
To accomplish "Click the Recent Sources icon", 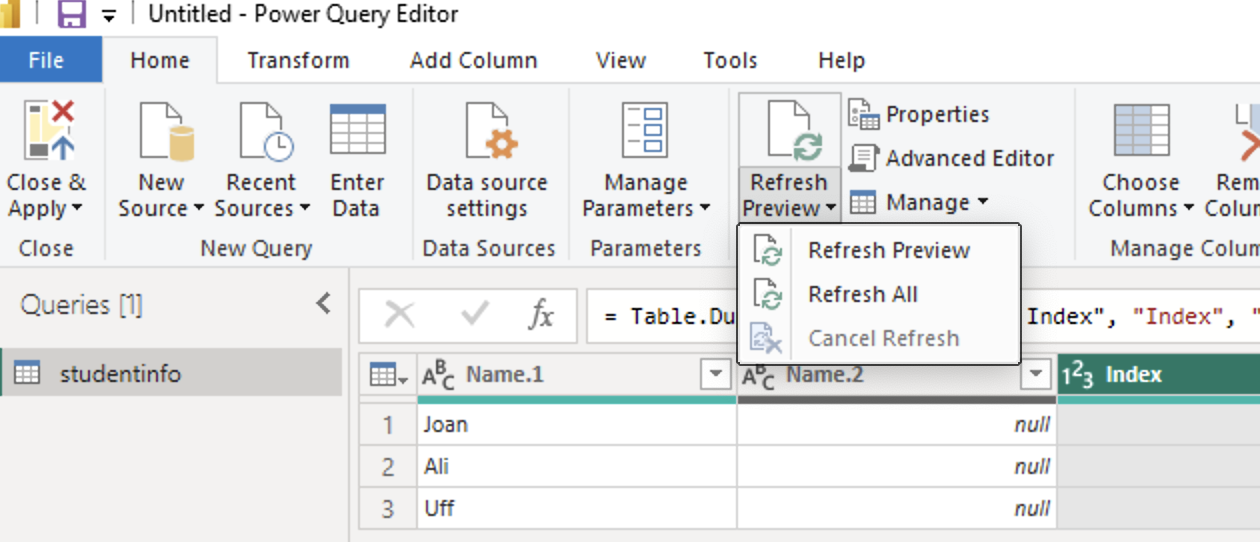I will (264, 130).
